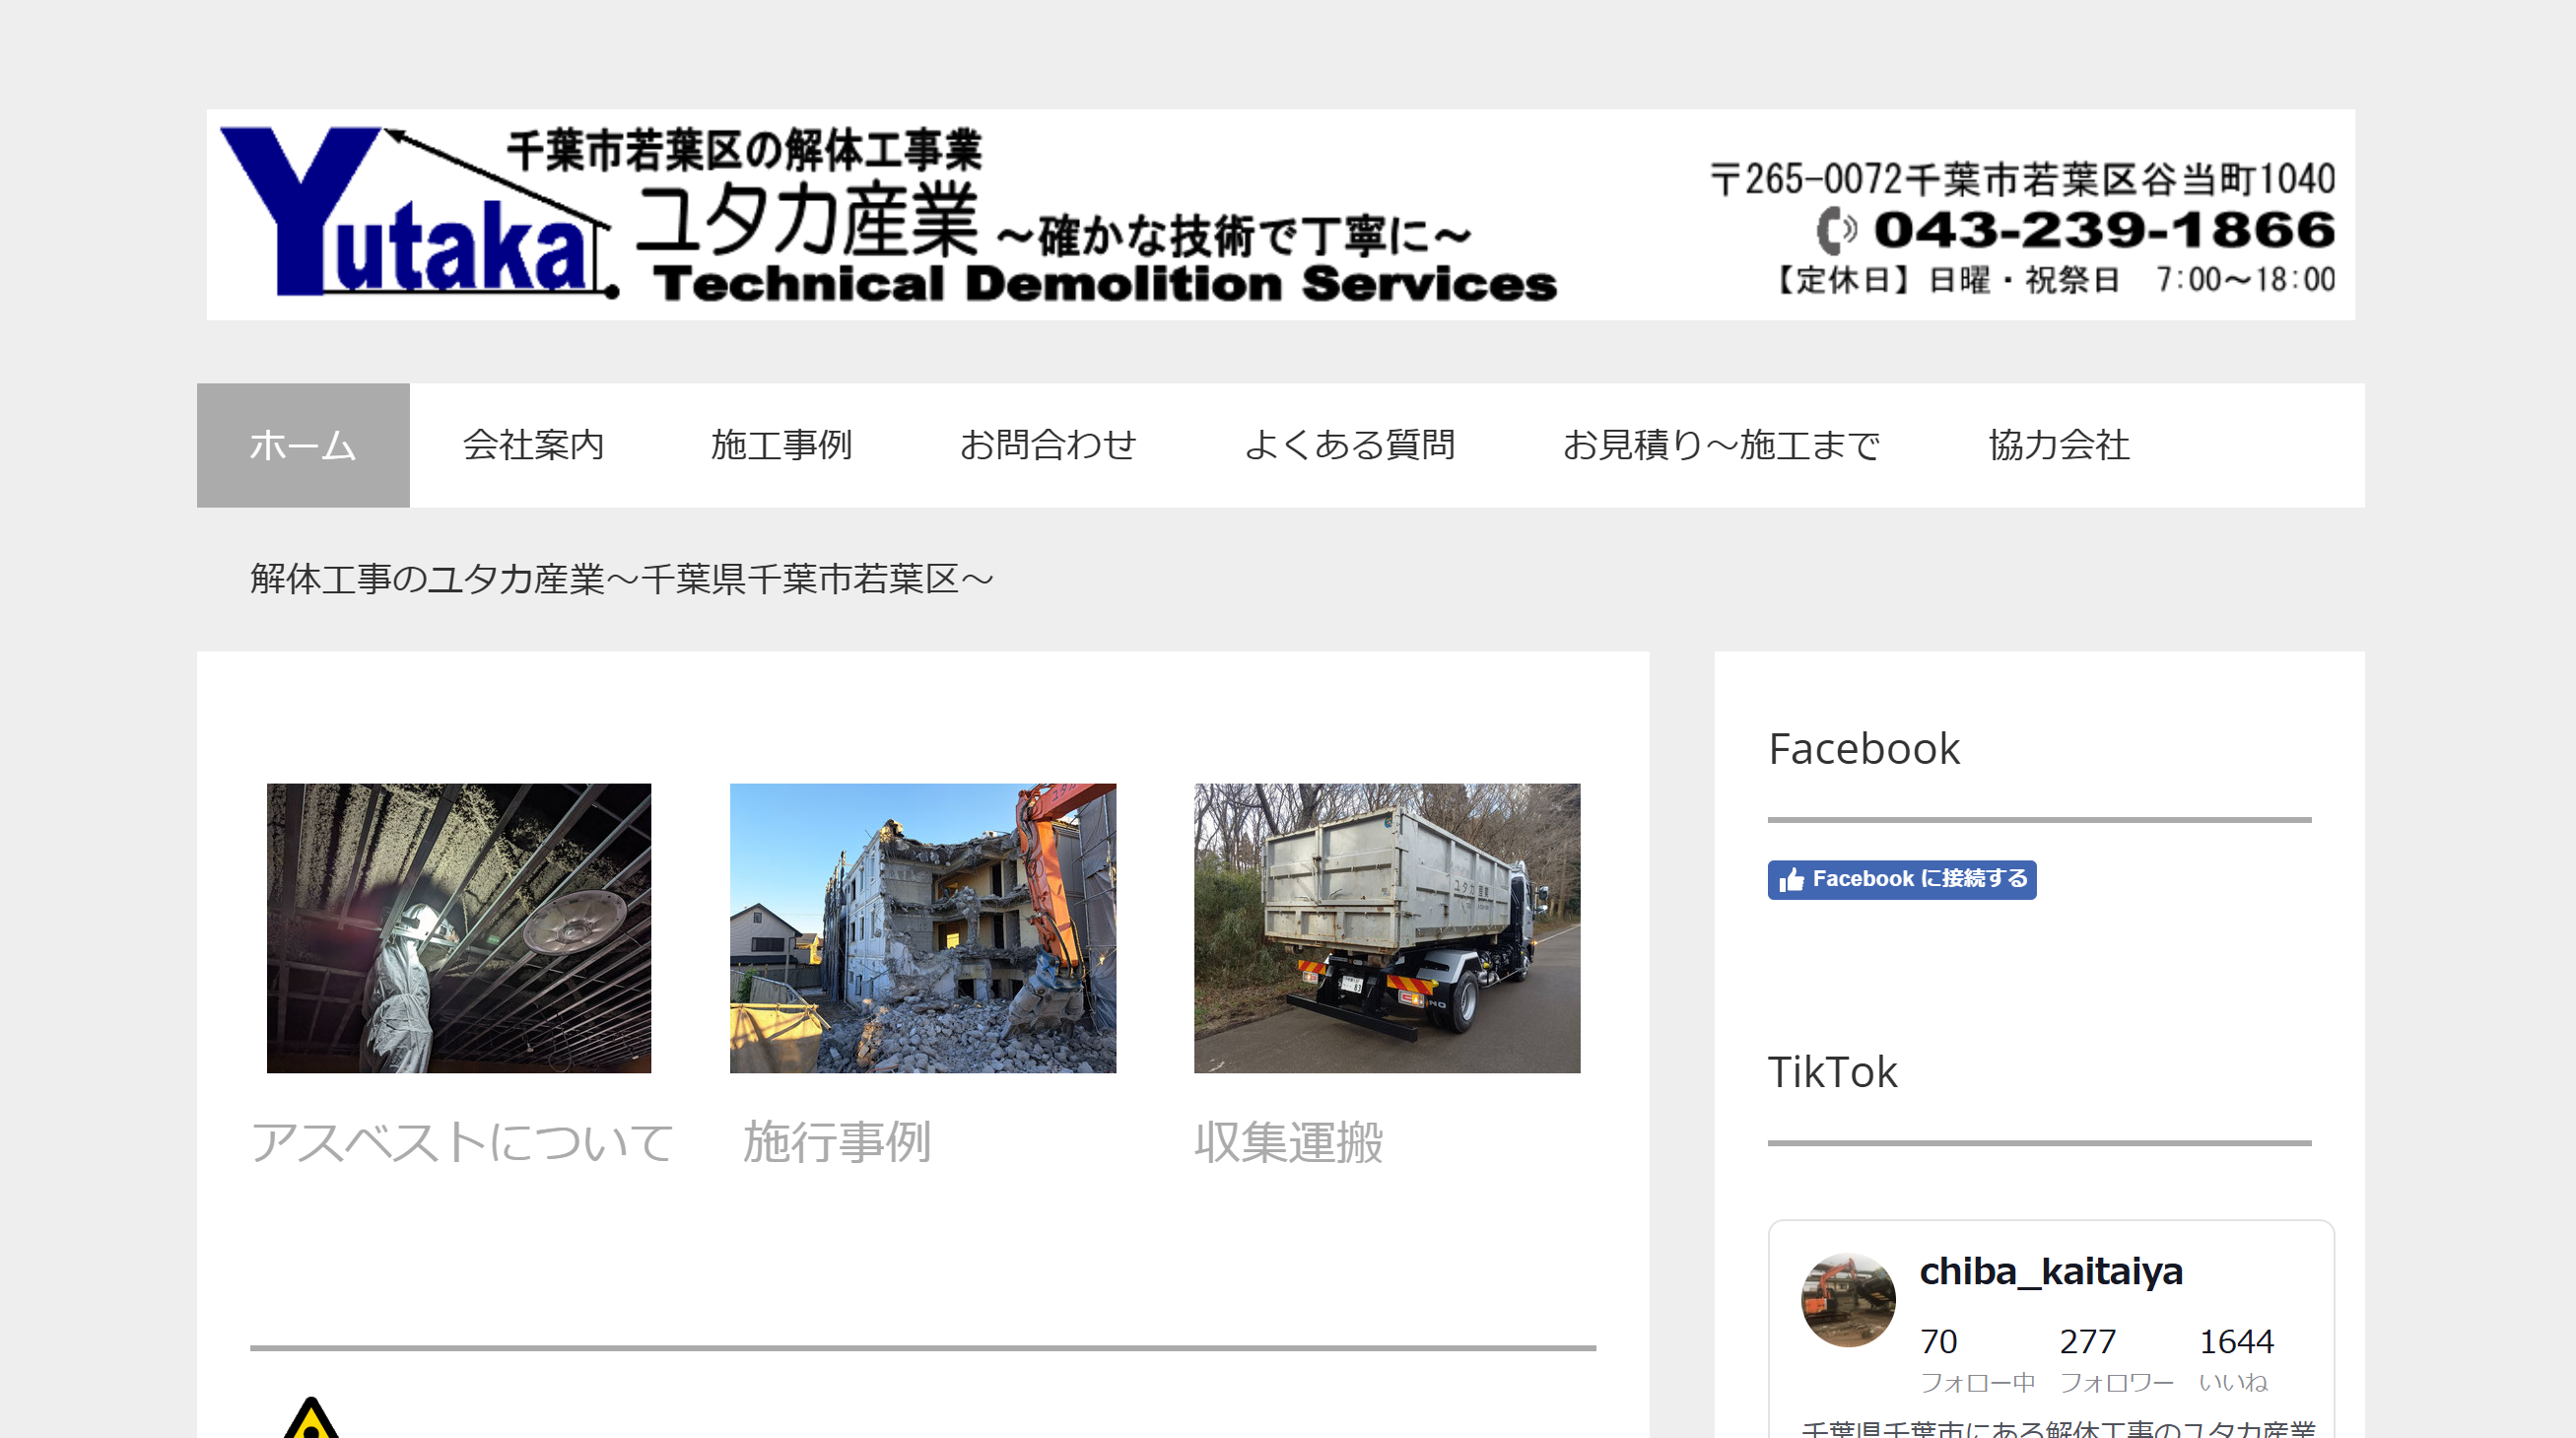This screenshot has width=2576, height=1438.
Task: Open the dump truck thumbnail photo
Action: [x=1387, y=928]
